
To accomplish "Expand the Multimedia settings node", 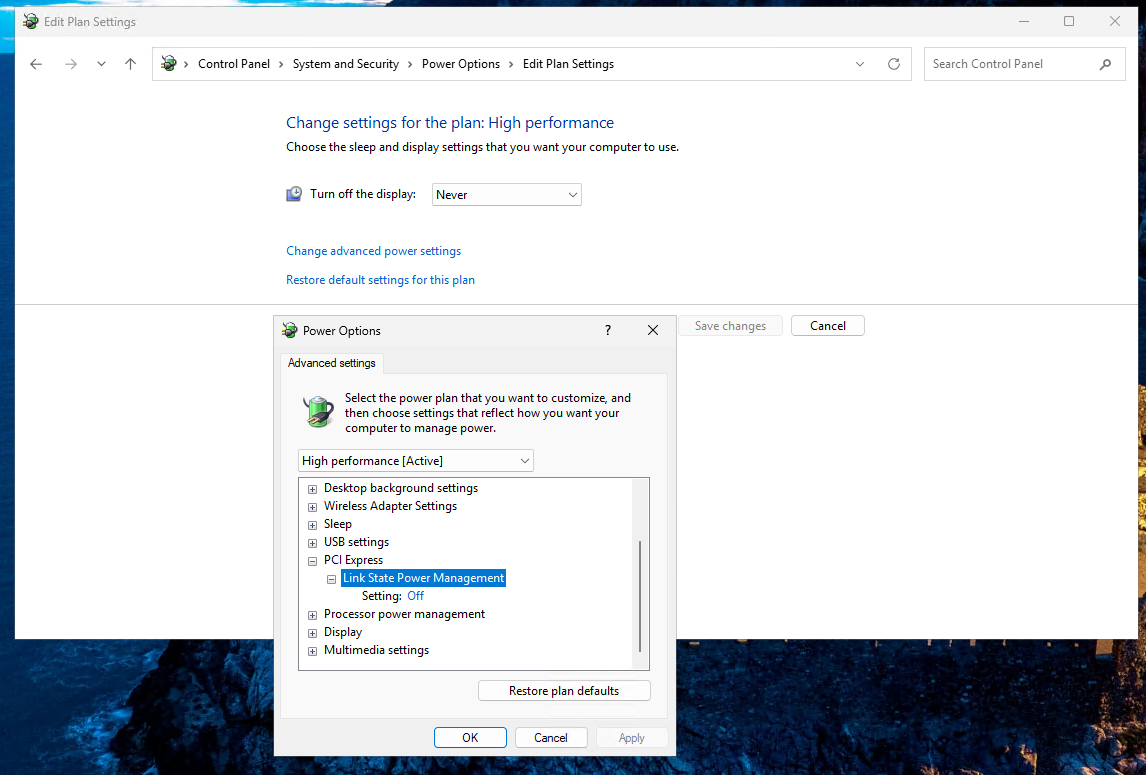I will click(312, 651).
